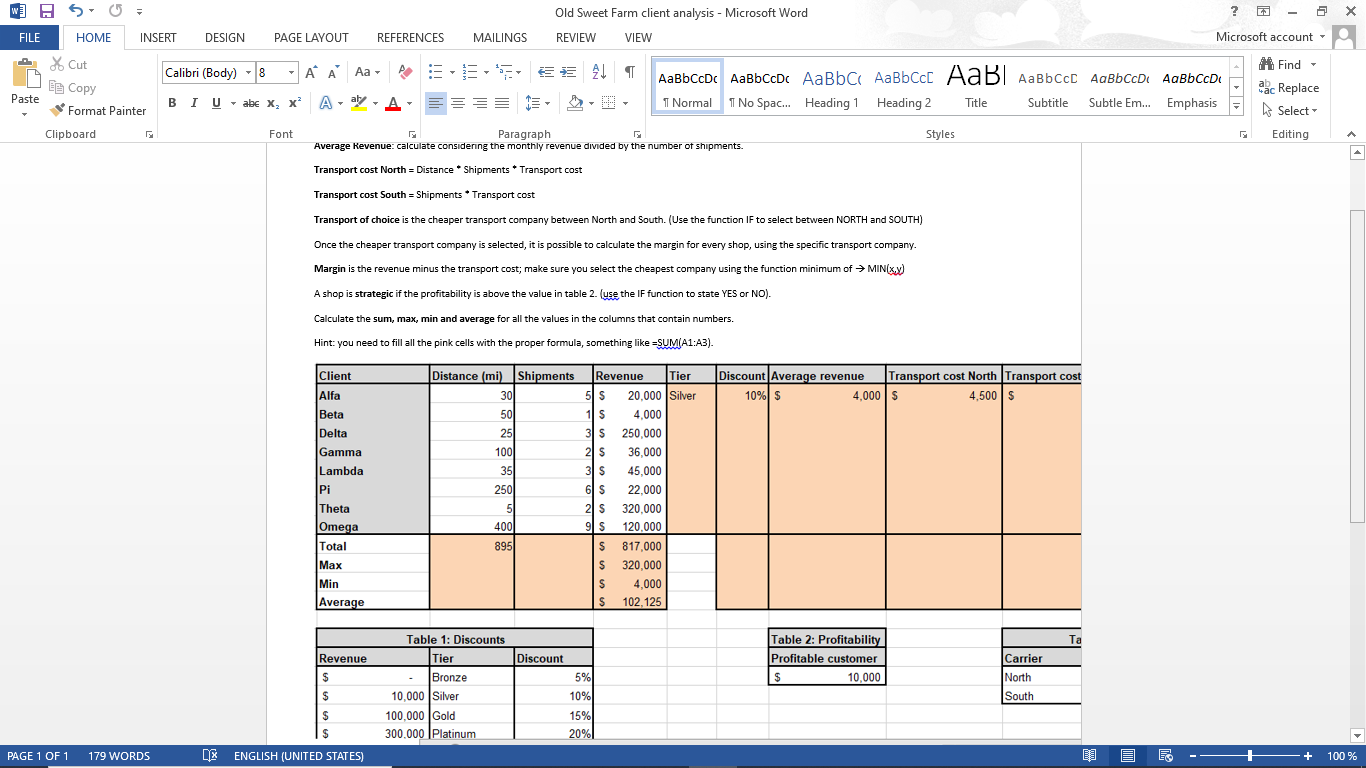This screenshot has width=1366, height=768.
Task: Apply subscript formatting
Action: tap(270, 103)
